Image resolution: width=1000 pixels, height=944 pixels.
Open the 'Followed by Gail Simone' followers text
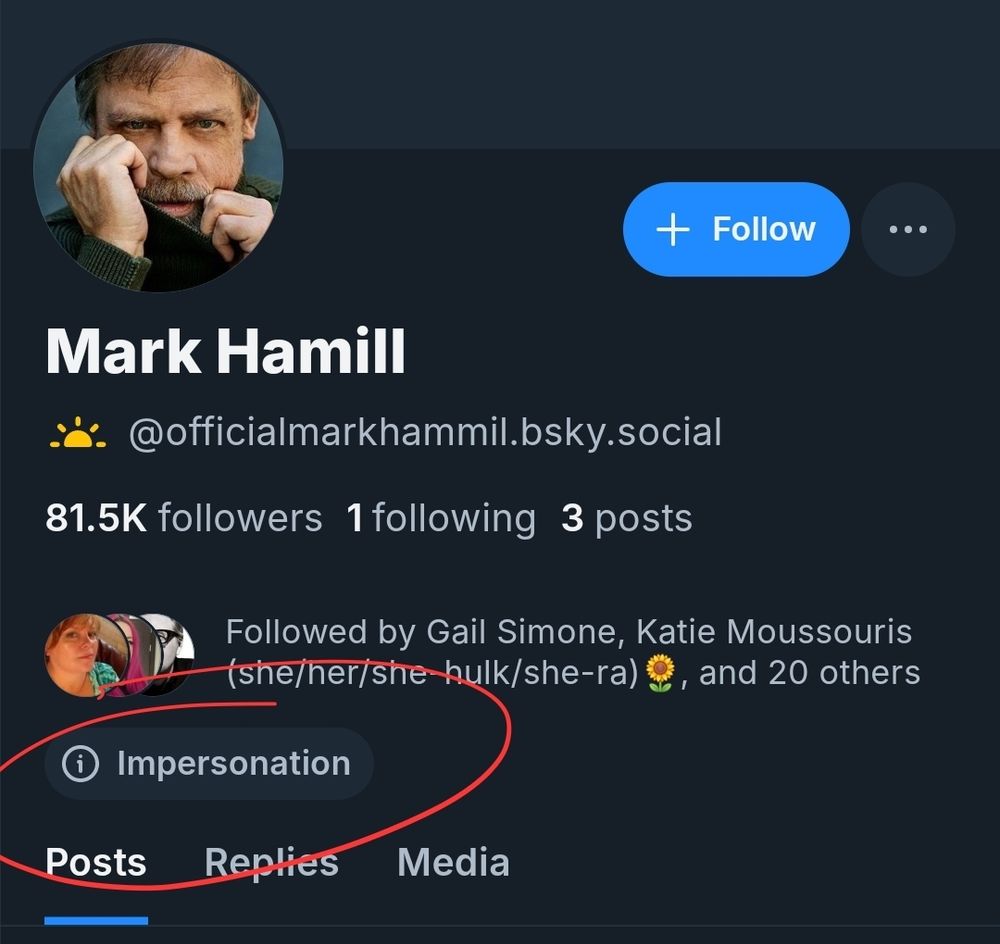[x=573, y=653]
